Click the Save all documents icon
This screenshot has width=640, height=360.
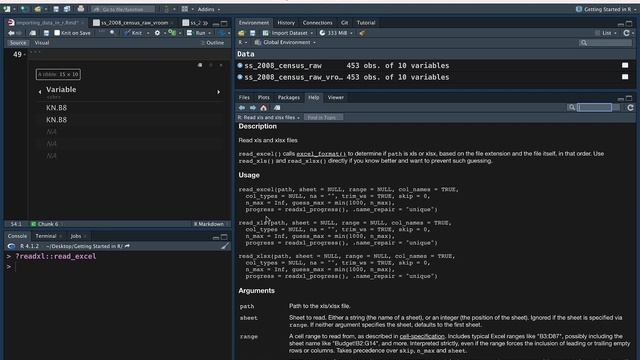point(67,9)
